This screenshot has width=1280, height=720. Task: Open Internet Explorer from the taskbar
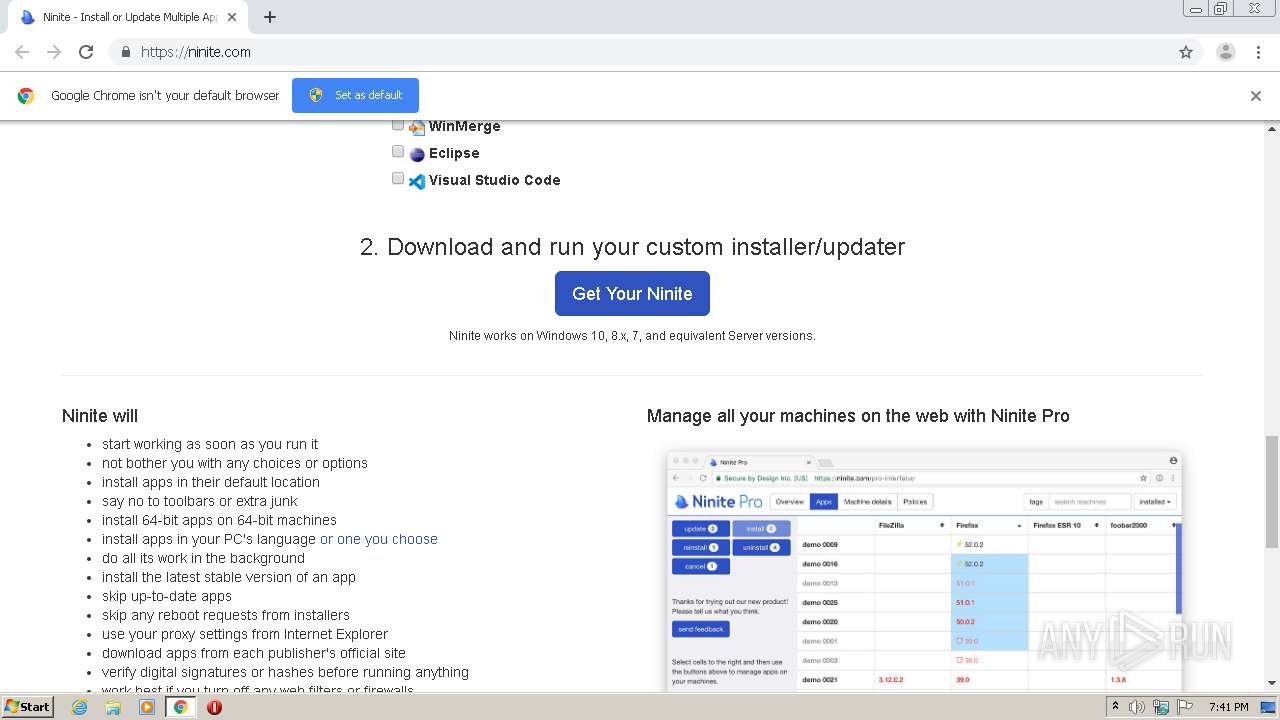pos(80,707)
